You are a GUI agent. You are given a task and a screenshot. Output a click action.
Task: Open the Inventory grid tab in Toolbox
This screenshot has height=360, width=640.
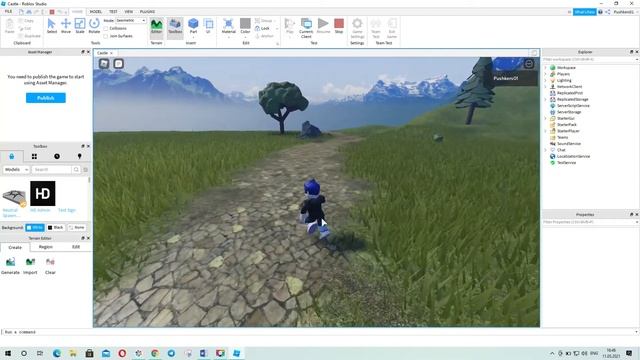pos(34,156)
